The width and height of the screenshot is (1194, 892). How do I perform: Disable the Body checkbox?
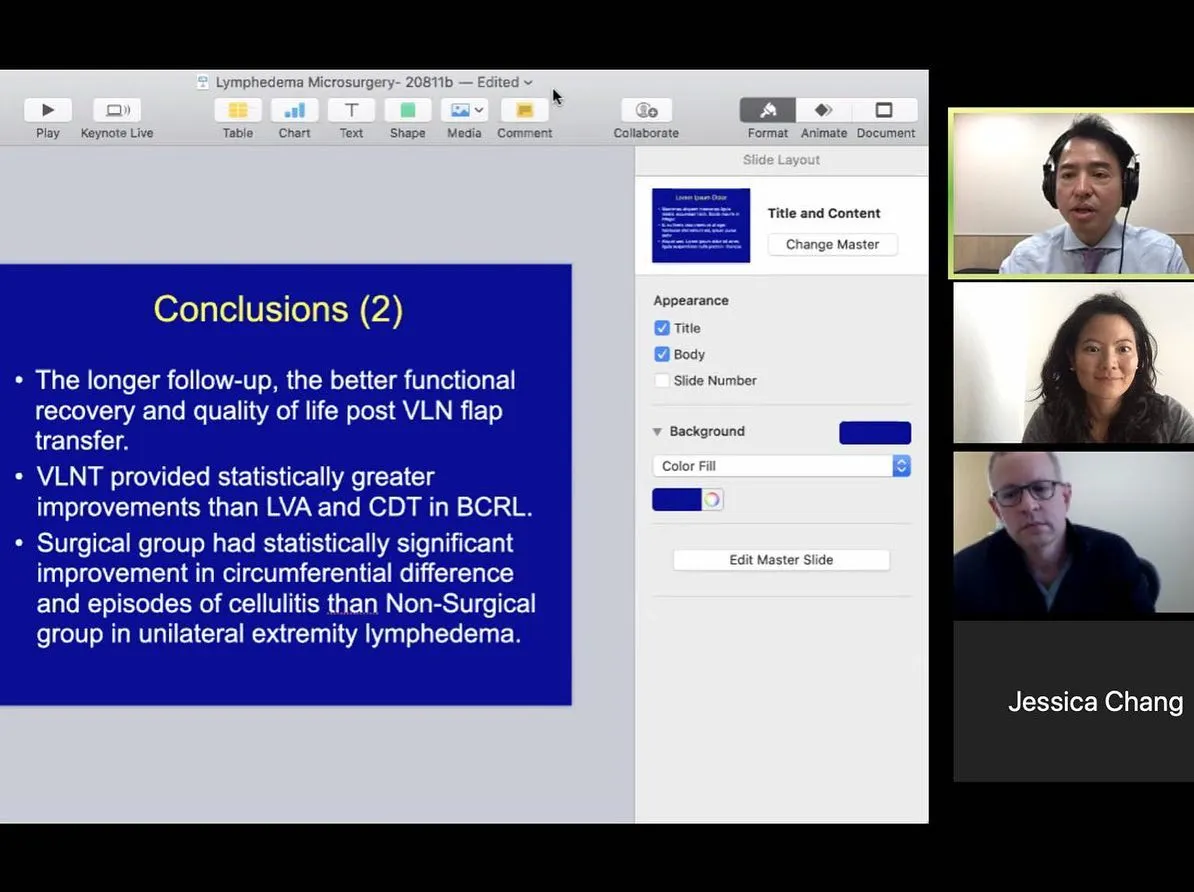coord(662,354)
